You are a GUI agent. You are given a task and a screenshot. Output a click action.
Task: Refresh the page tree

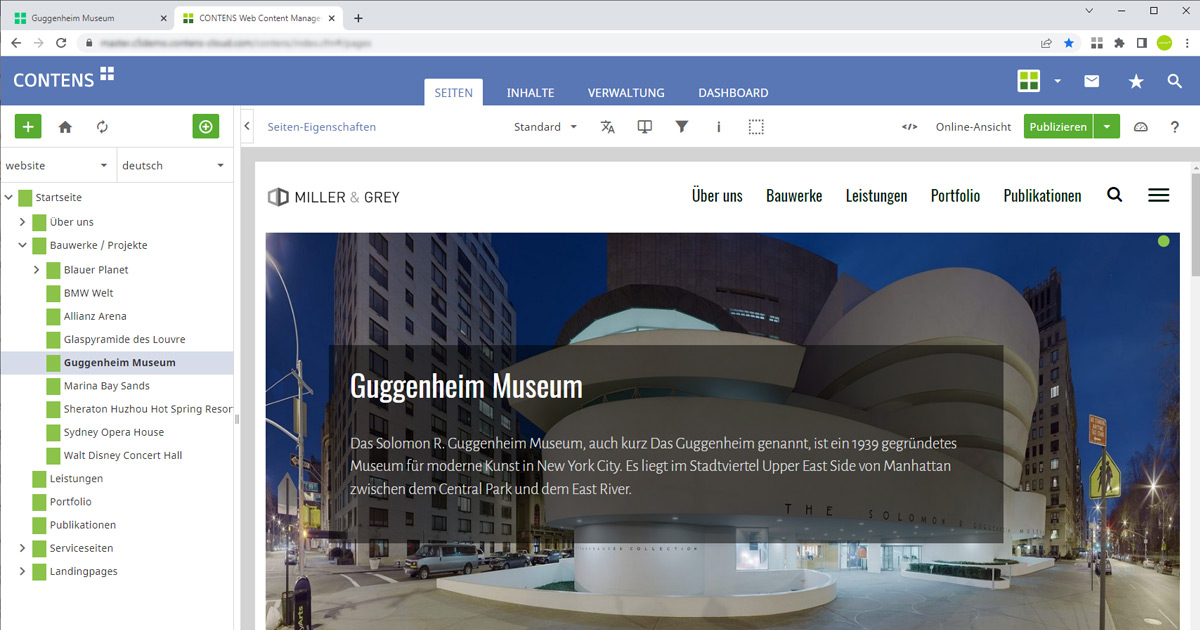pyautogui.click(x=102, y=127)
